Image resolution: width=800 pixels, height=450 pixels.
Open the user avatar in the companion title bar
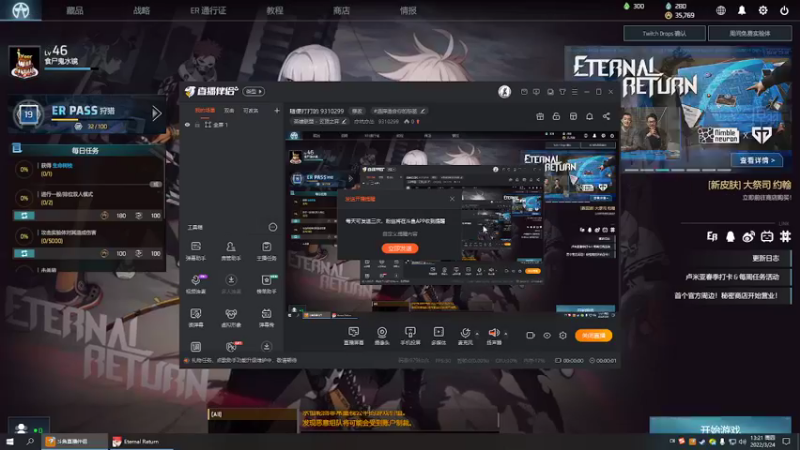[x=504, y=91]
